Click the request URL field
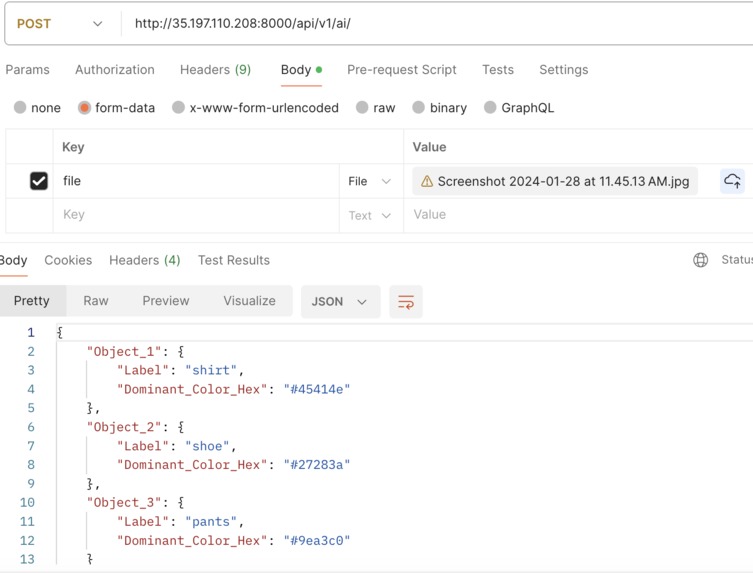The image size is (753, 573). tap(437, 24)
